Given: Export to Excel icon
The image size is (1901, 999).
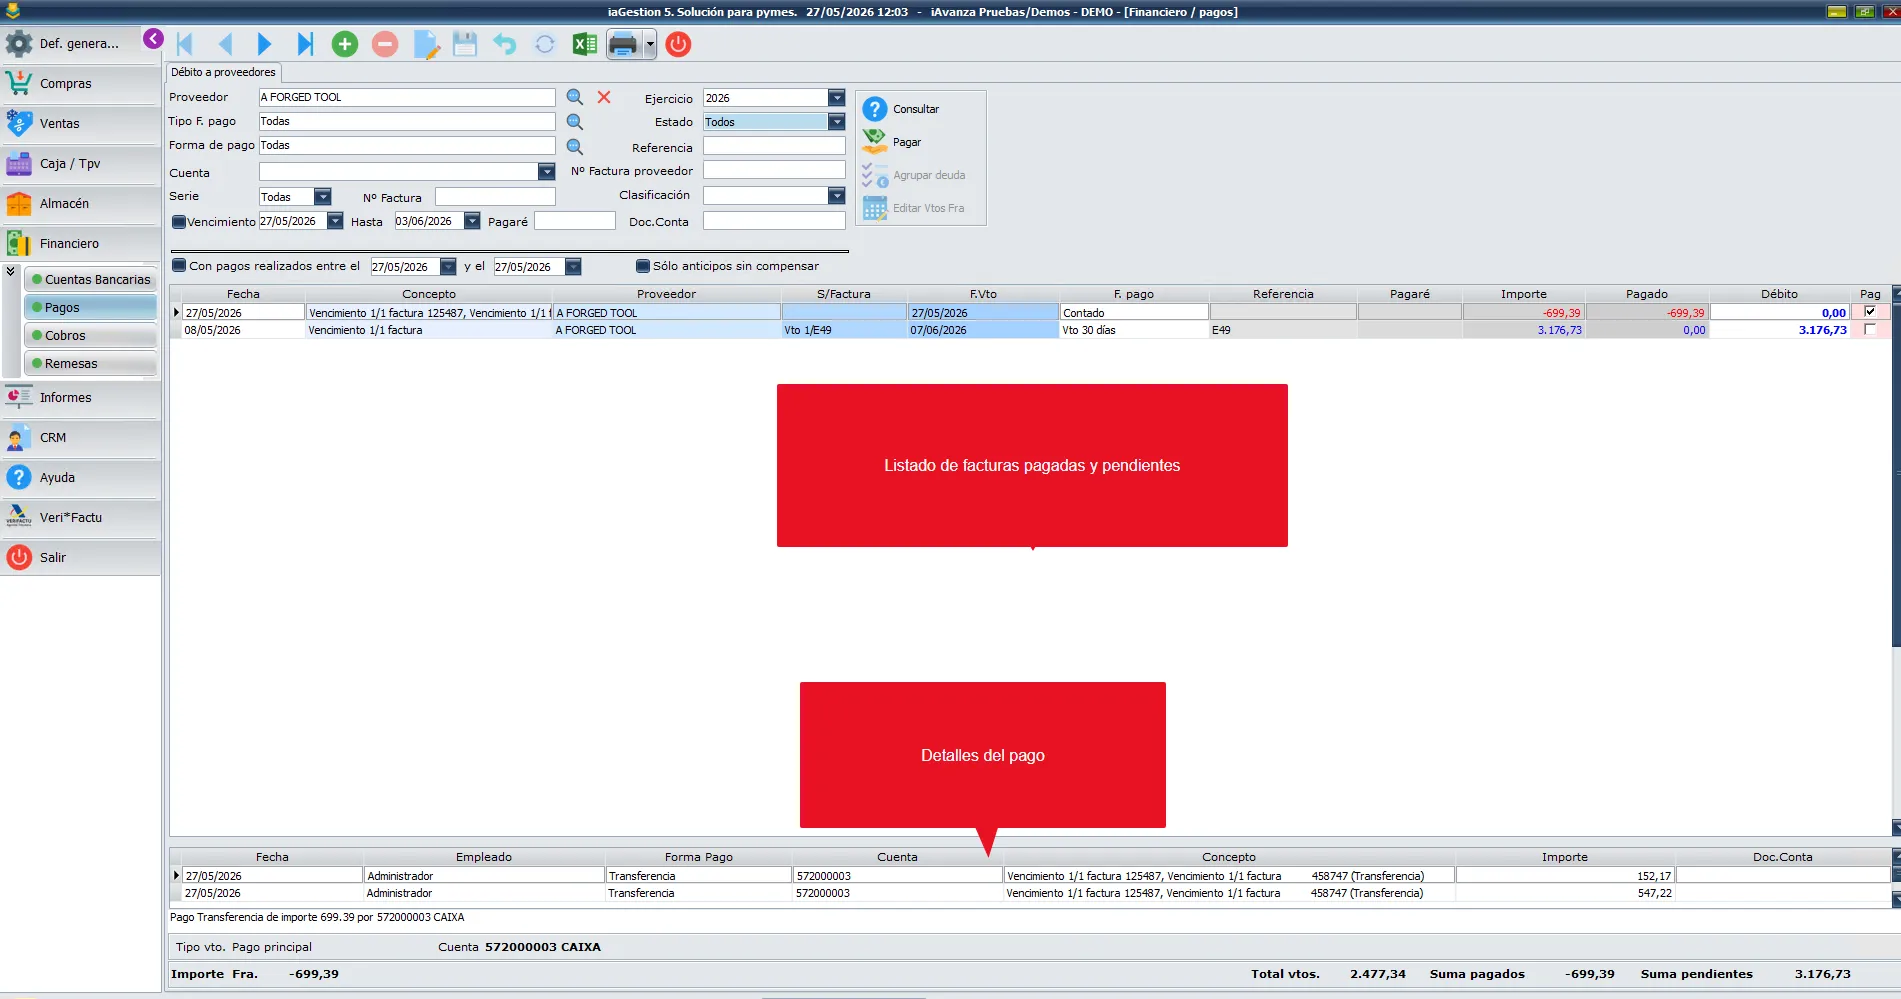Looking at the screenshot, I should coord(585,44).
